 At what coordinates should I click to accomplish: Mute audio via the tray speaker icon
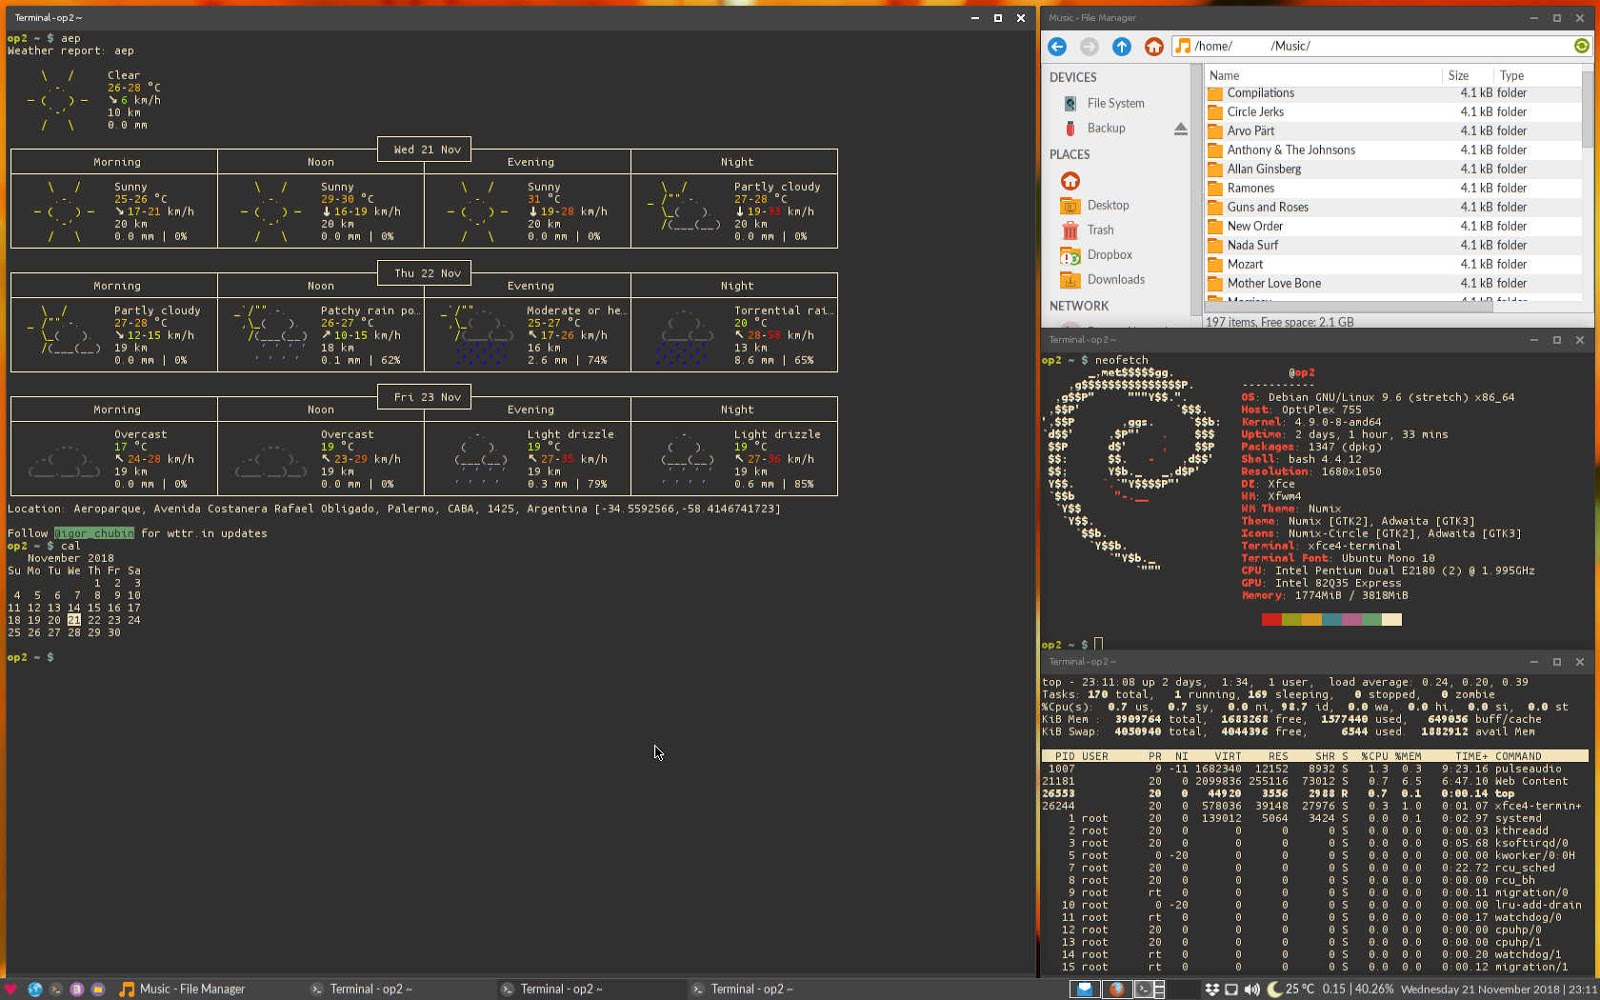tap(1253, 989)
